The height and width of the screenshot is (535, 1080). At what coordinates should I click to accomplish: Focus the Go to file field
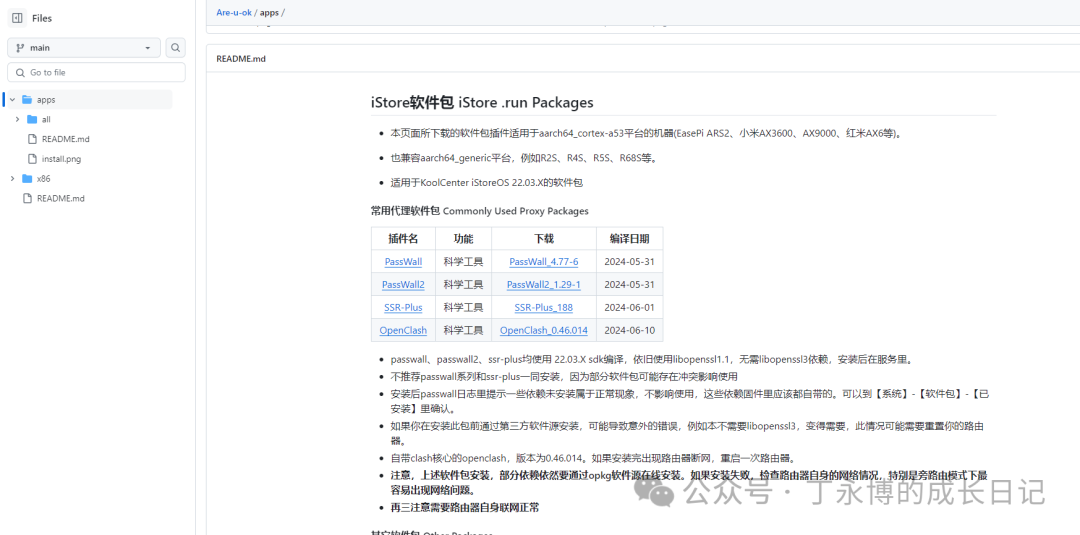[x=96, y=72]
